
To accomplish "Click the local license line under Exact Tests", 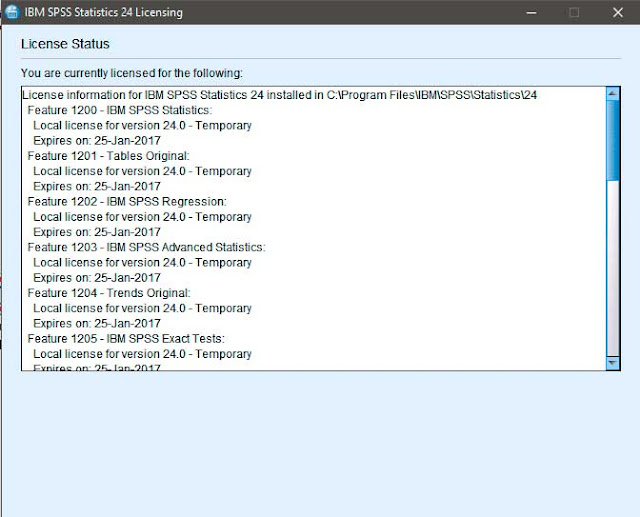I will pyautogui.click(x=142, y=354).
